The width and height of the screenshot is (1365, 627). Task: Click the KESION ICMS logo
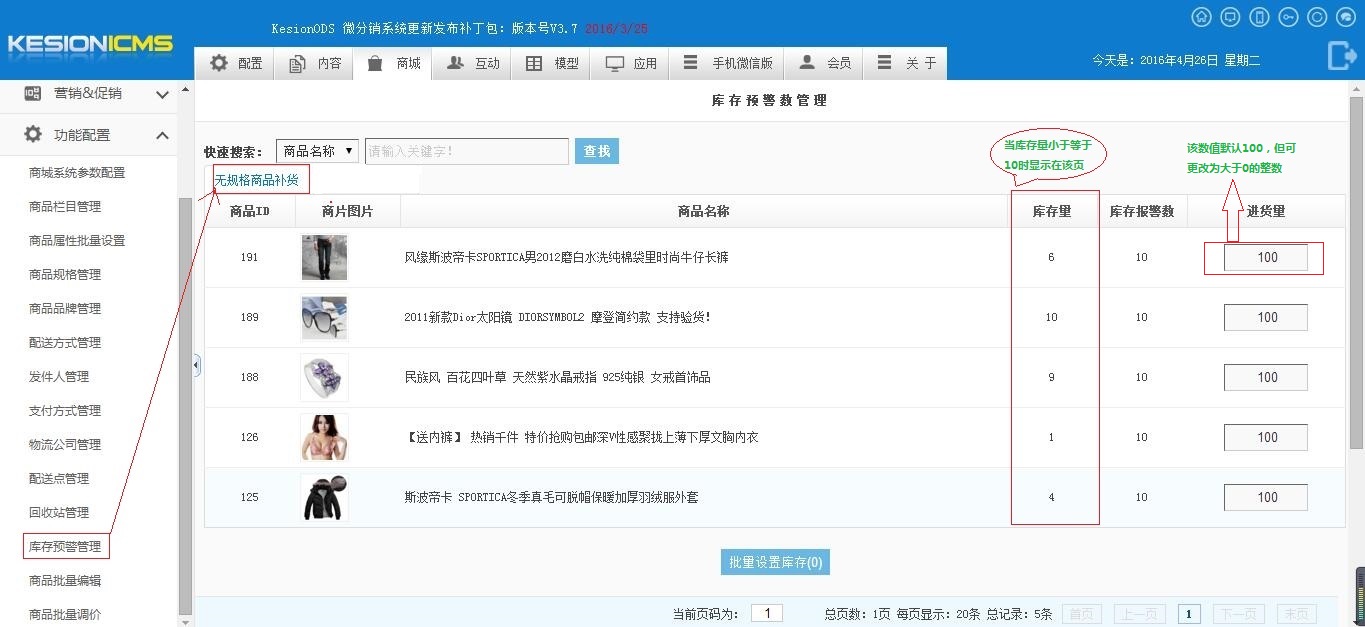coord(90,44)
